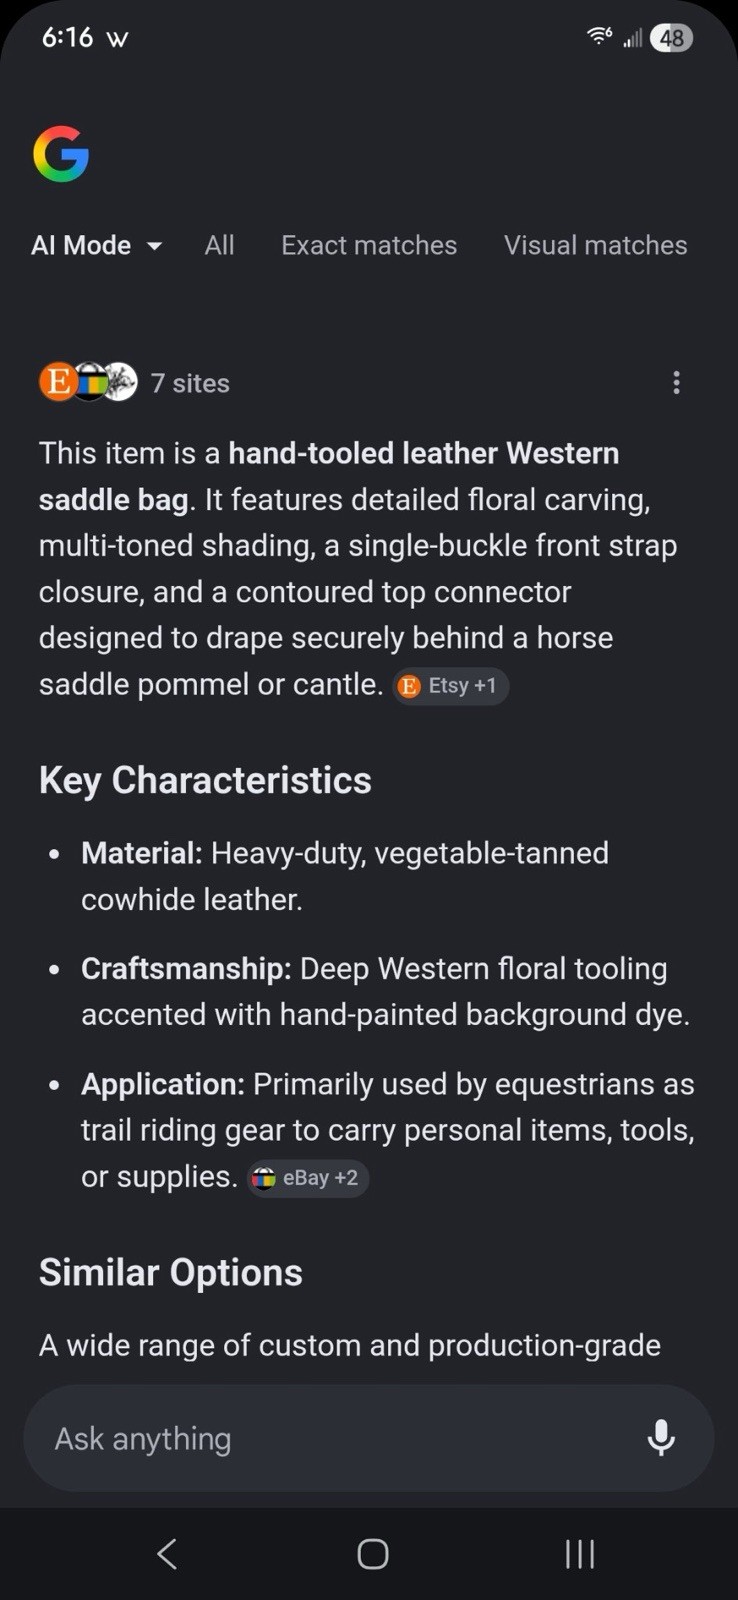Tap the Android back navigation button
The height and width of the screenshot is (1600, 738).
pos(167,1553)
